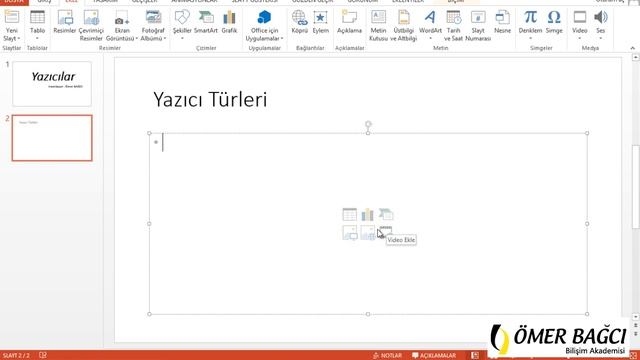Image resolution: width=640 pixels, height=360 pixels.
Task: Toggle NOTLAR notes pane in status bar
Action: click(387, 356)
